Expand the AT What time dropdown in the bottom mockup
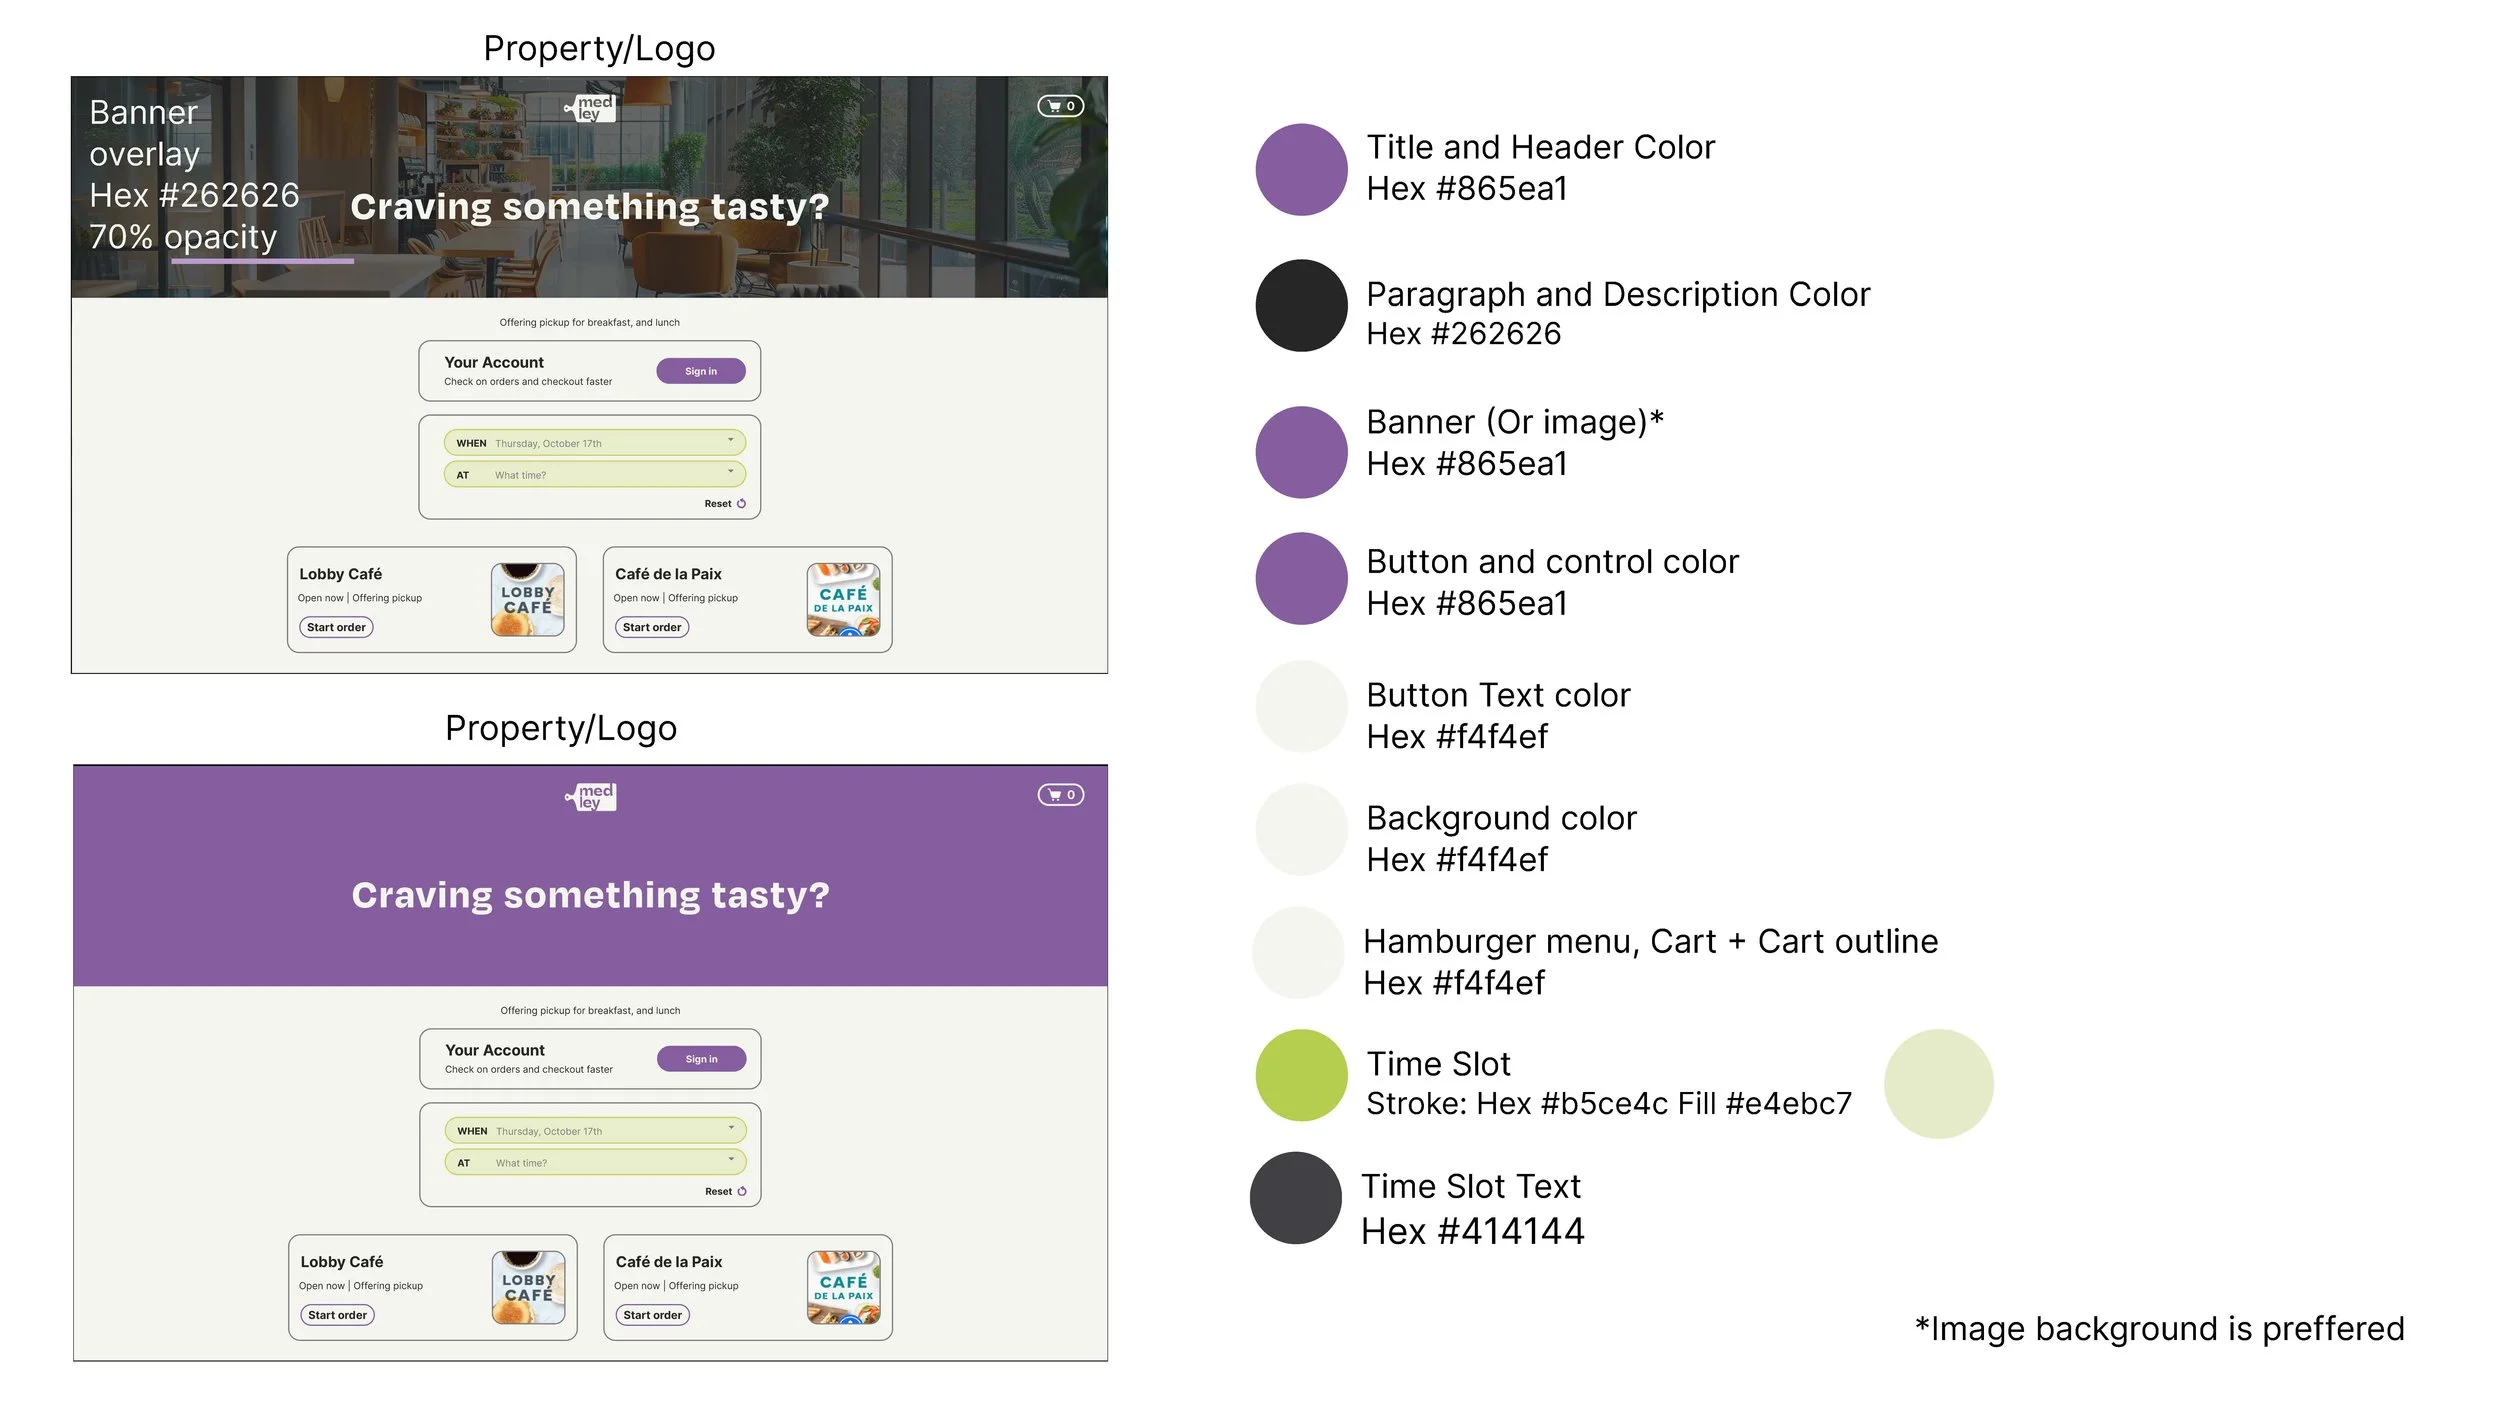2500x1406 pixels. 731,1161
